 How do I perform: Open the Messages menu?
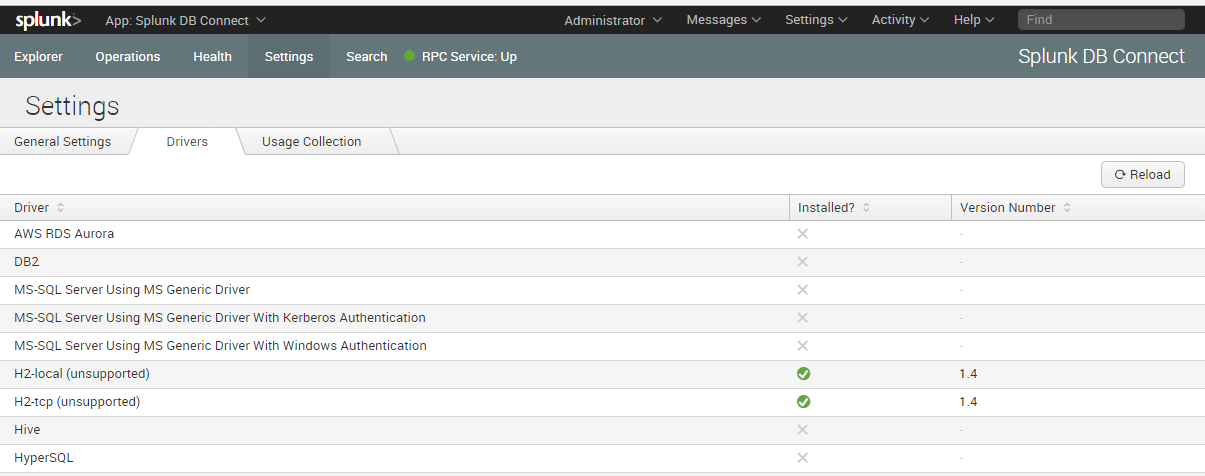[x=724, y=20]
